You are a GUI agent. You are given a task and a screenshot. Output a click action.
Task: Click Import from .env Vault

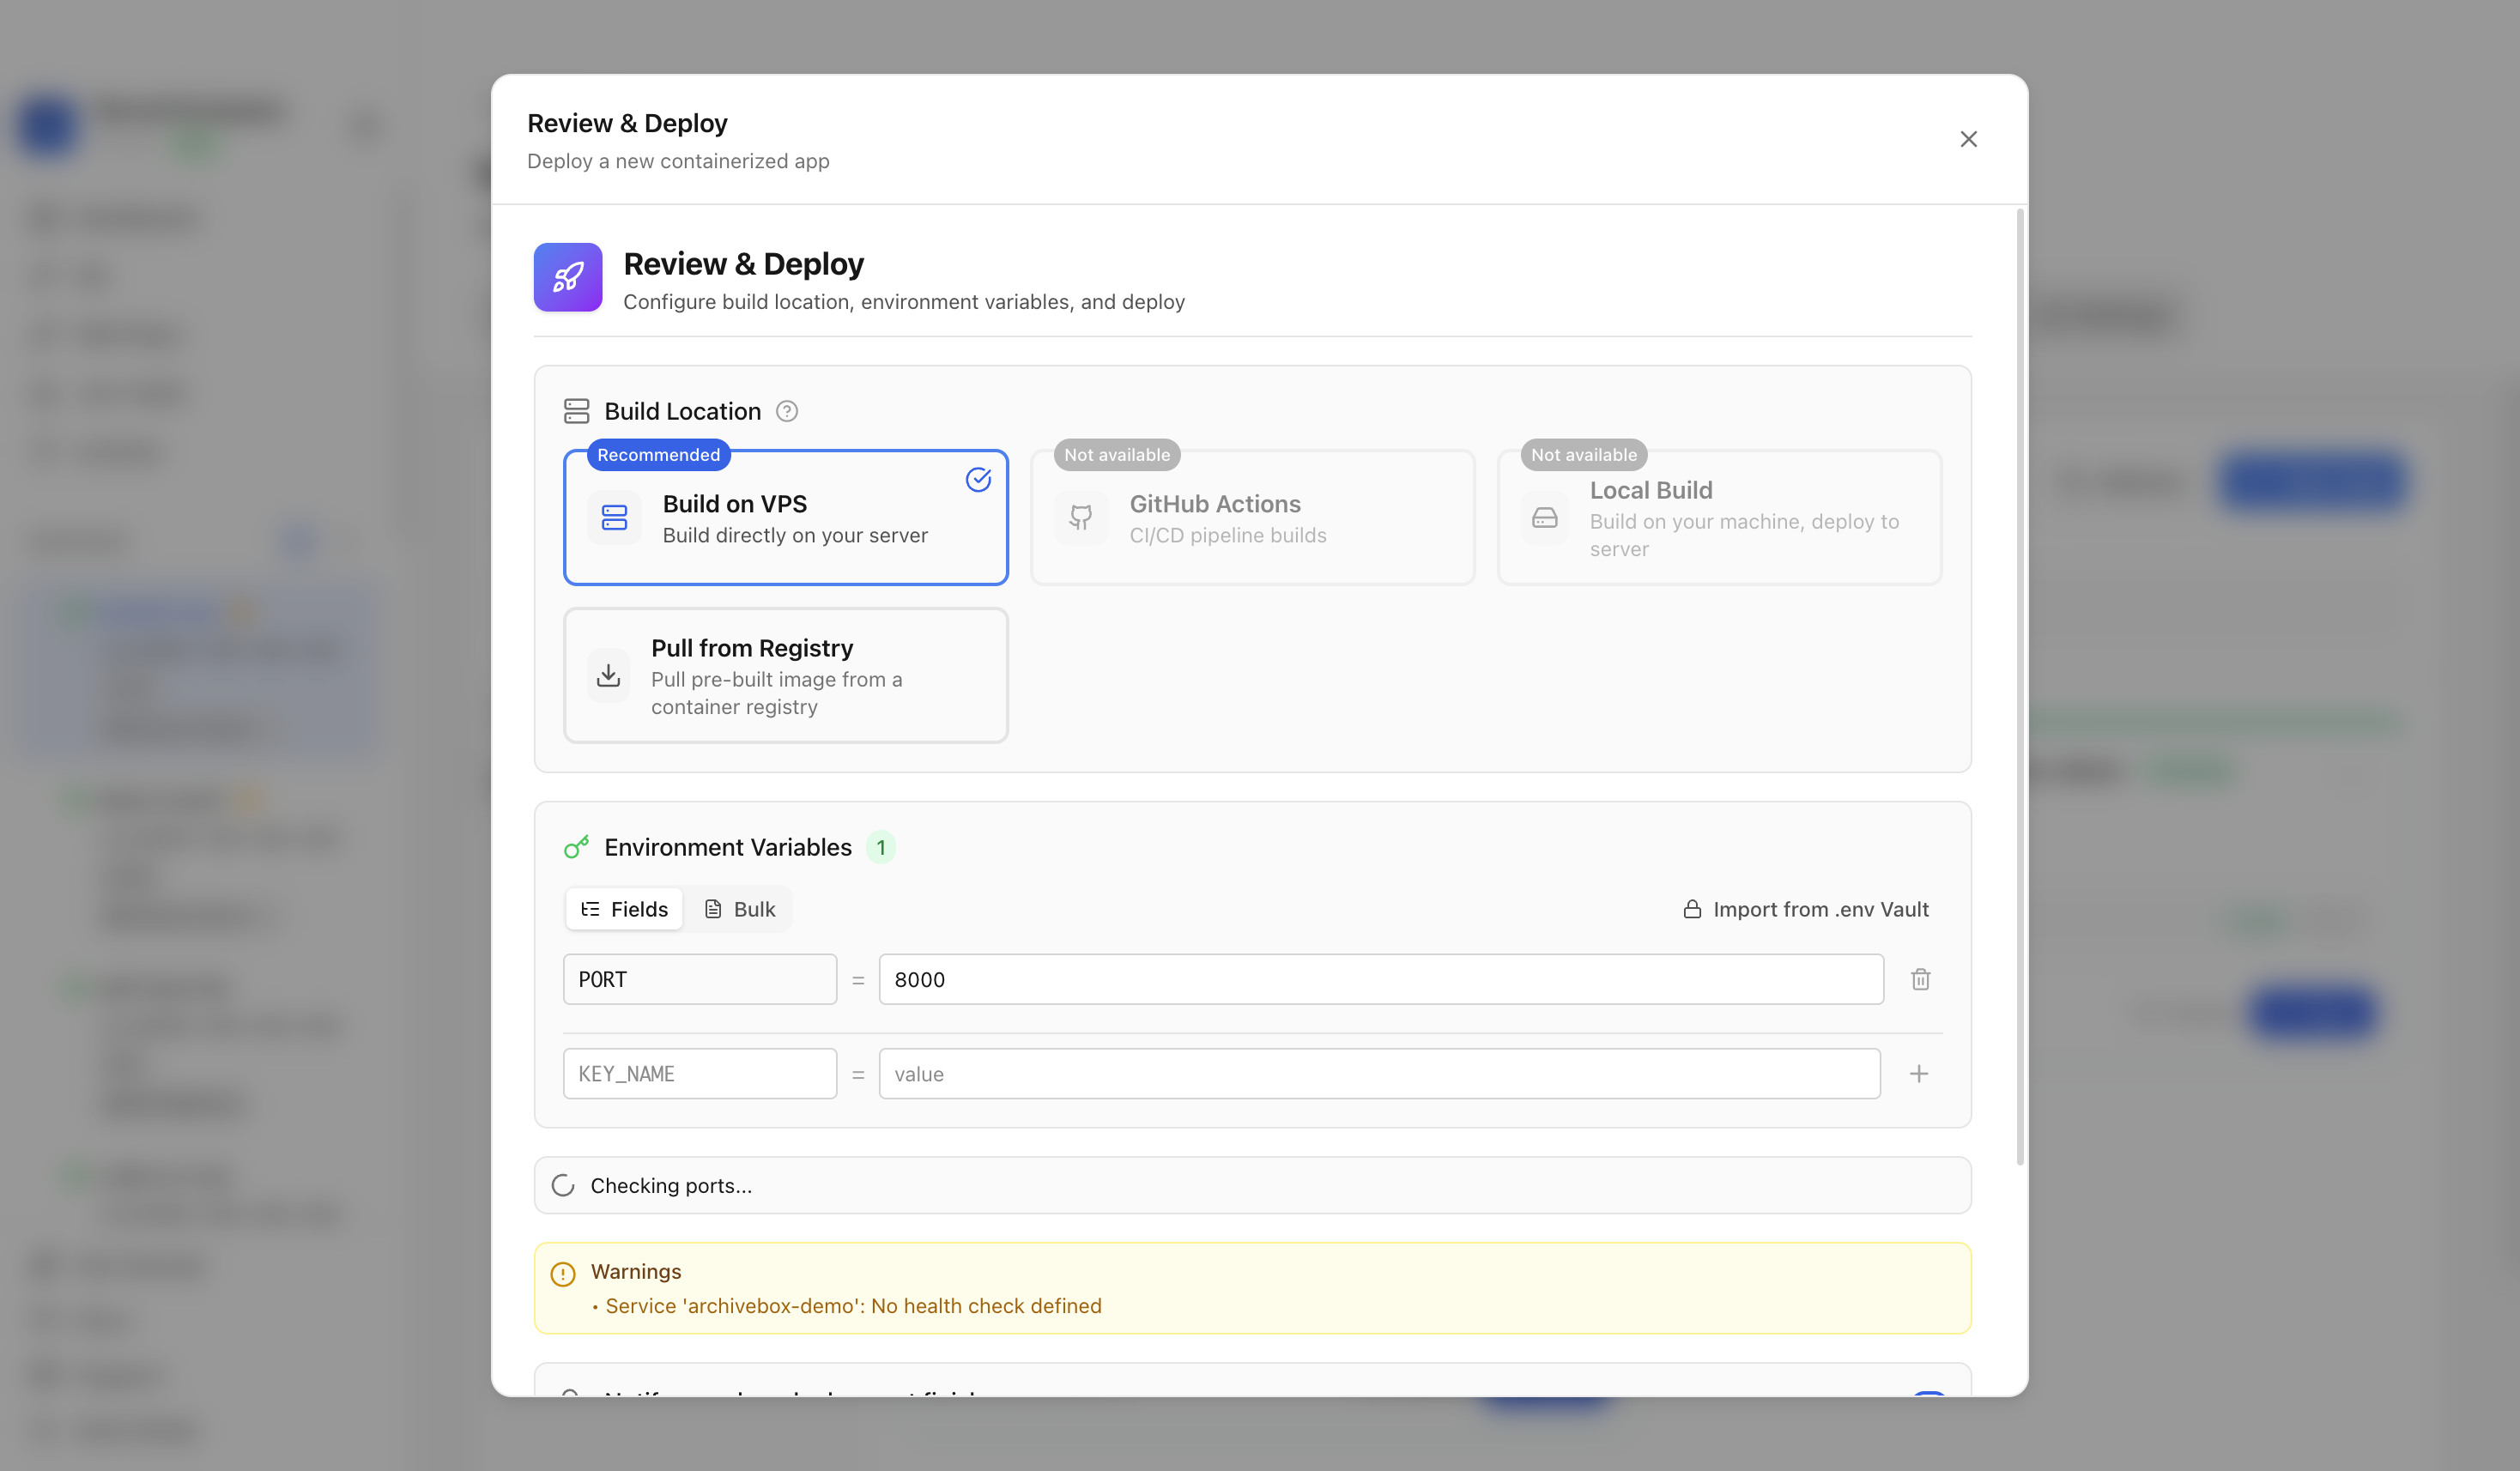1806,909
